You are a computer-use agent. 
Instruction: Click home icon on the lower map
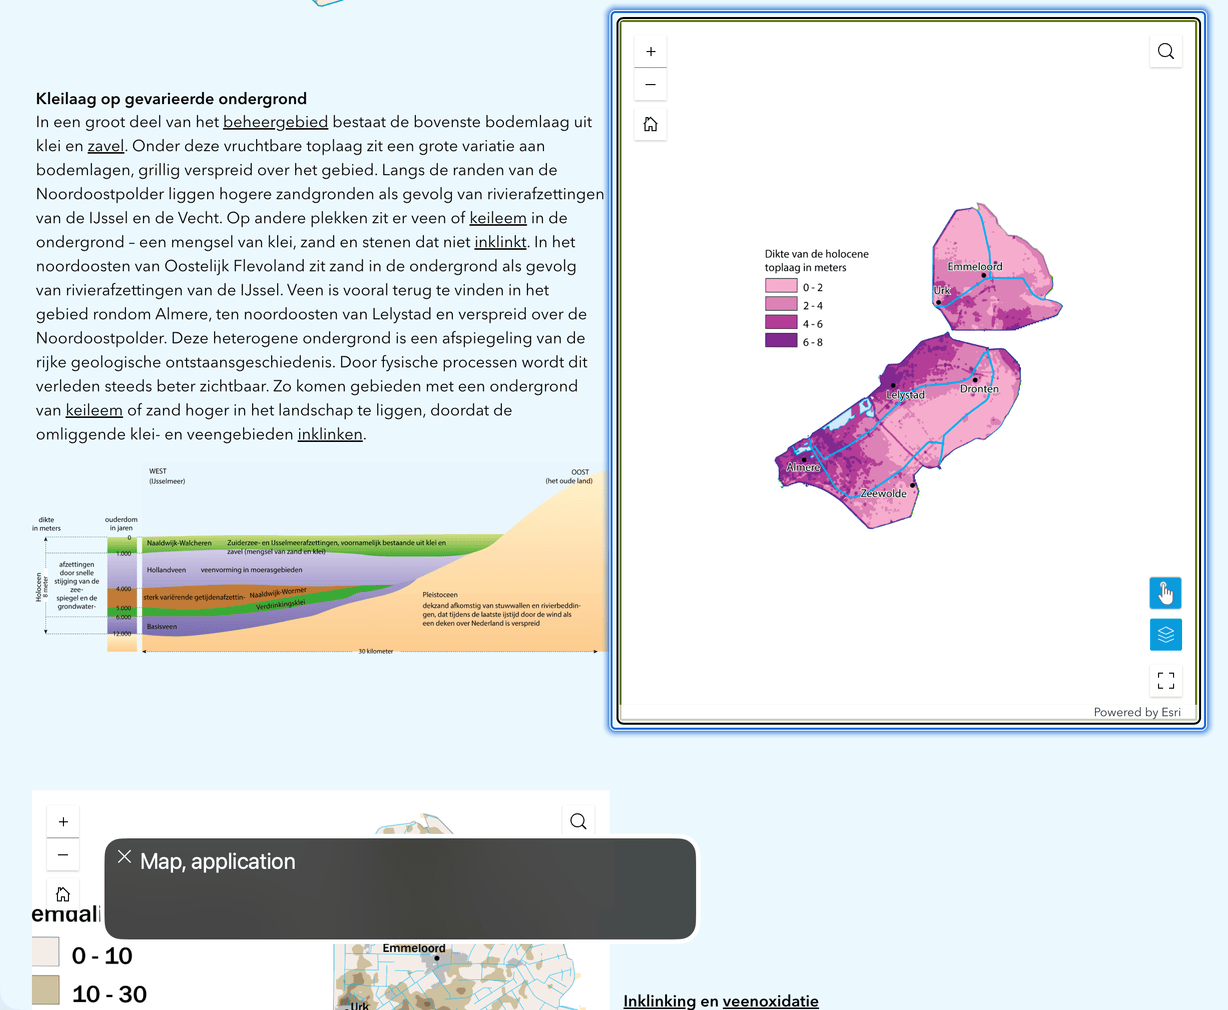[x=63, y=894]
